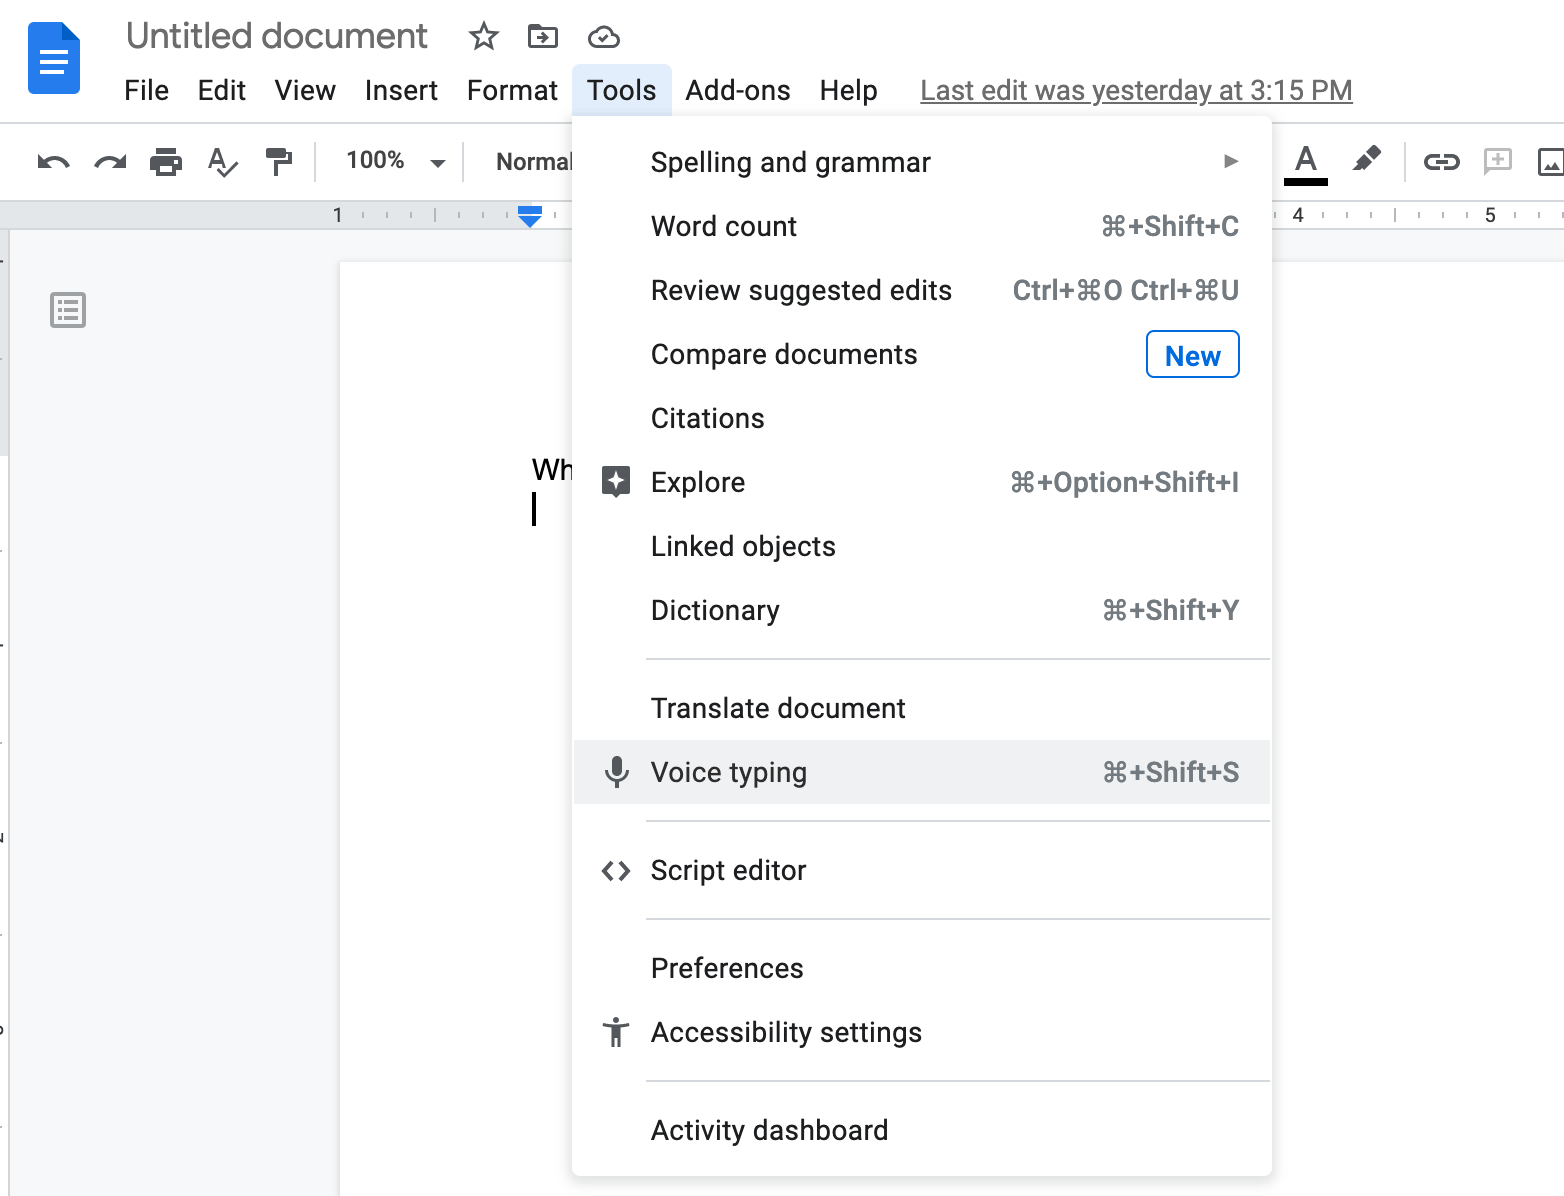The image size is (1564, 1196).
Task: Open the Edit menu
Action: pyautogui.click(x=222, y=90)
